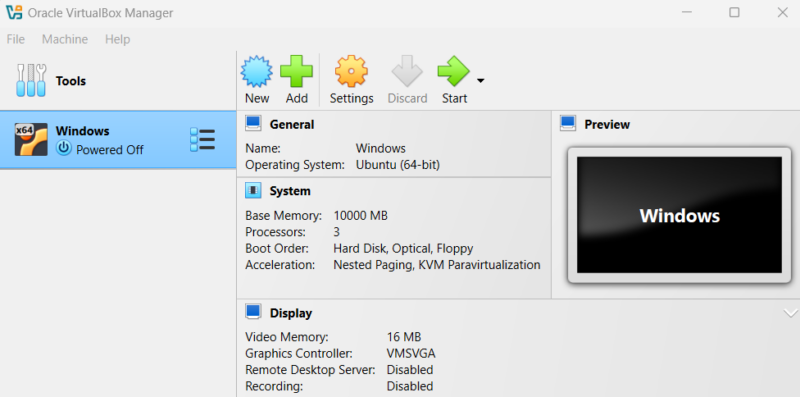
Task: Click the 'VMSVGA' graphics controller value
Action: [411, 353]
